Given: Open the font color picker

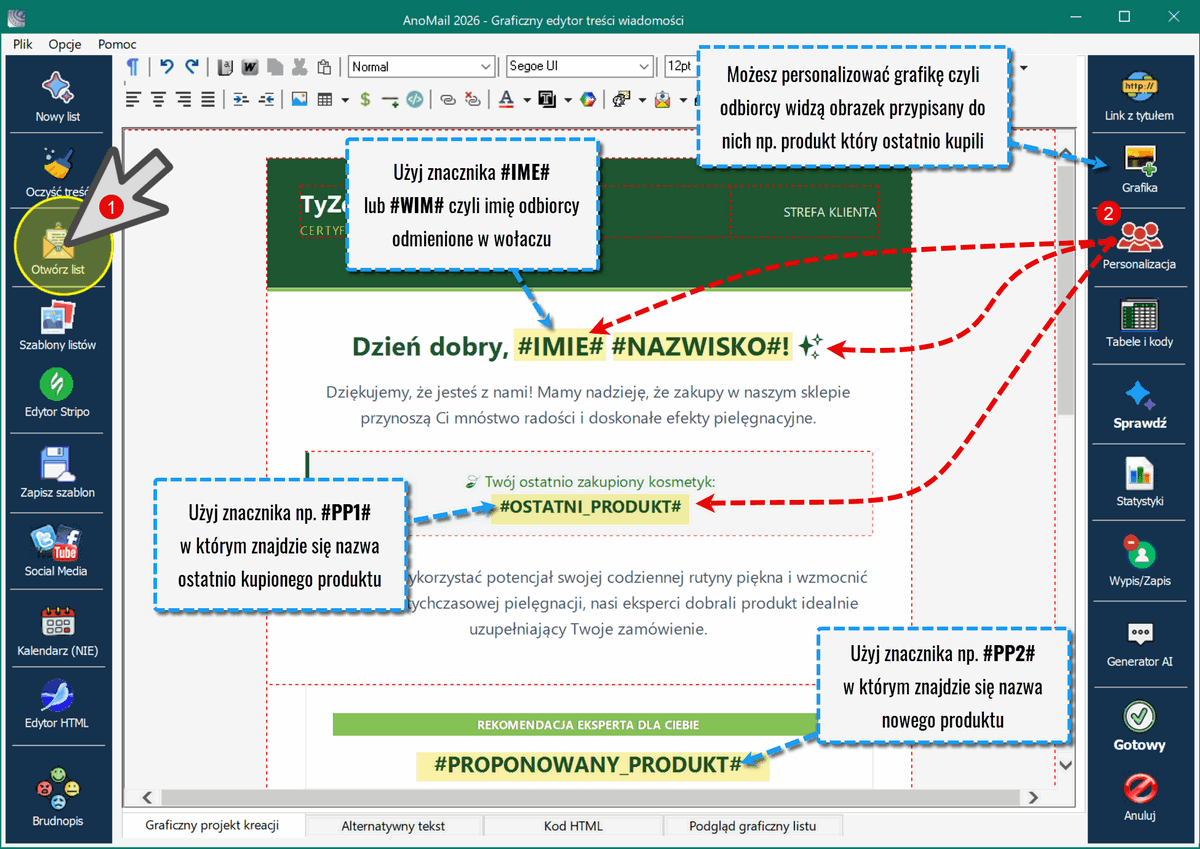Looking at the screenshot, I should [x=505, y=99].
